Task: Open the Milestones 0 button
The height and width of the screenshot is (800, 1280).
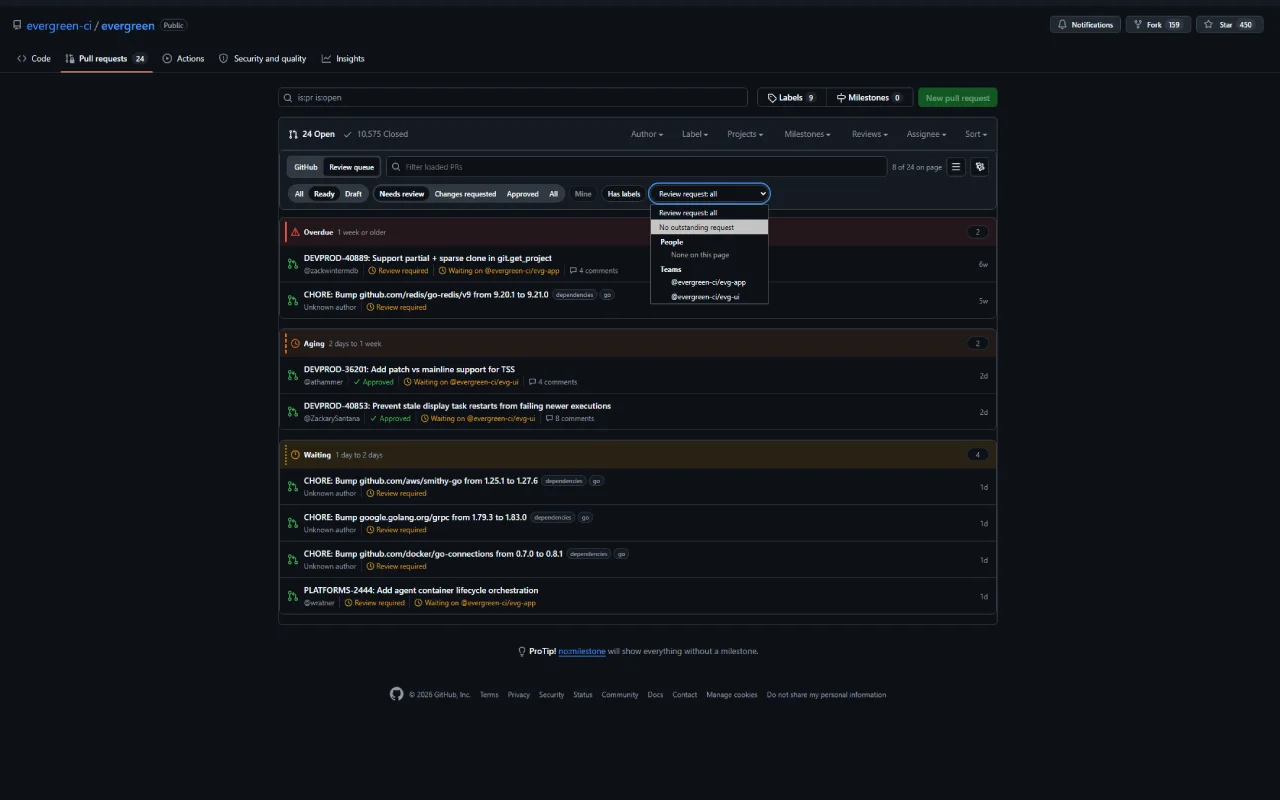Action: coord(869,98)
